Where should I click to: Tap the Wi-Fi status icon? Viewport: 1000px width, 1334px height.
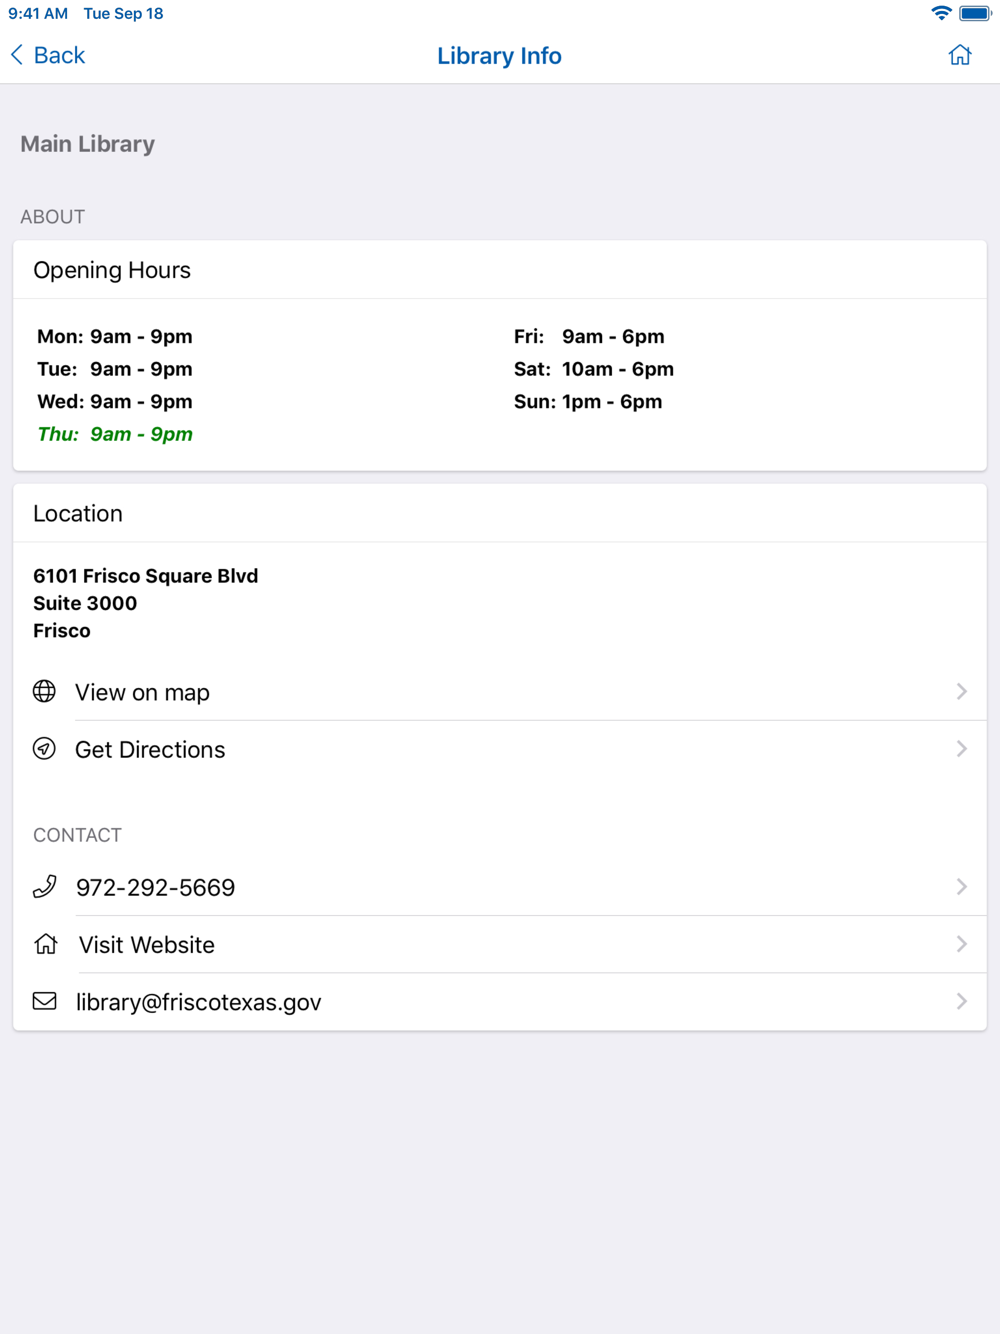coord(941,13)
